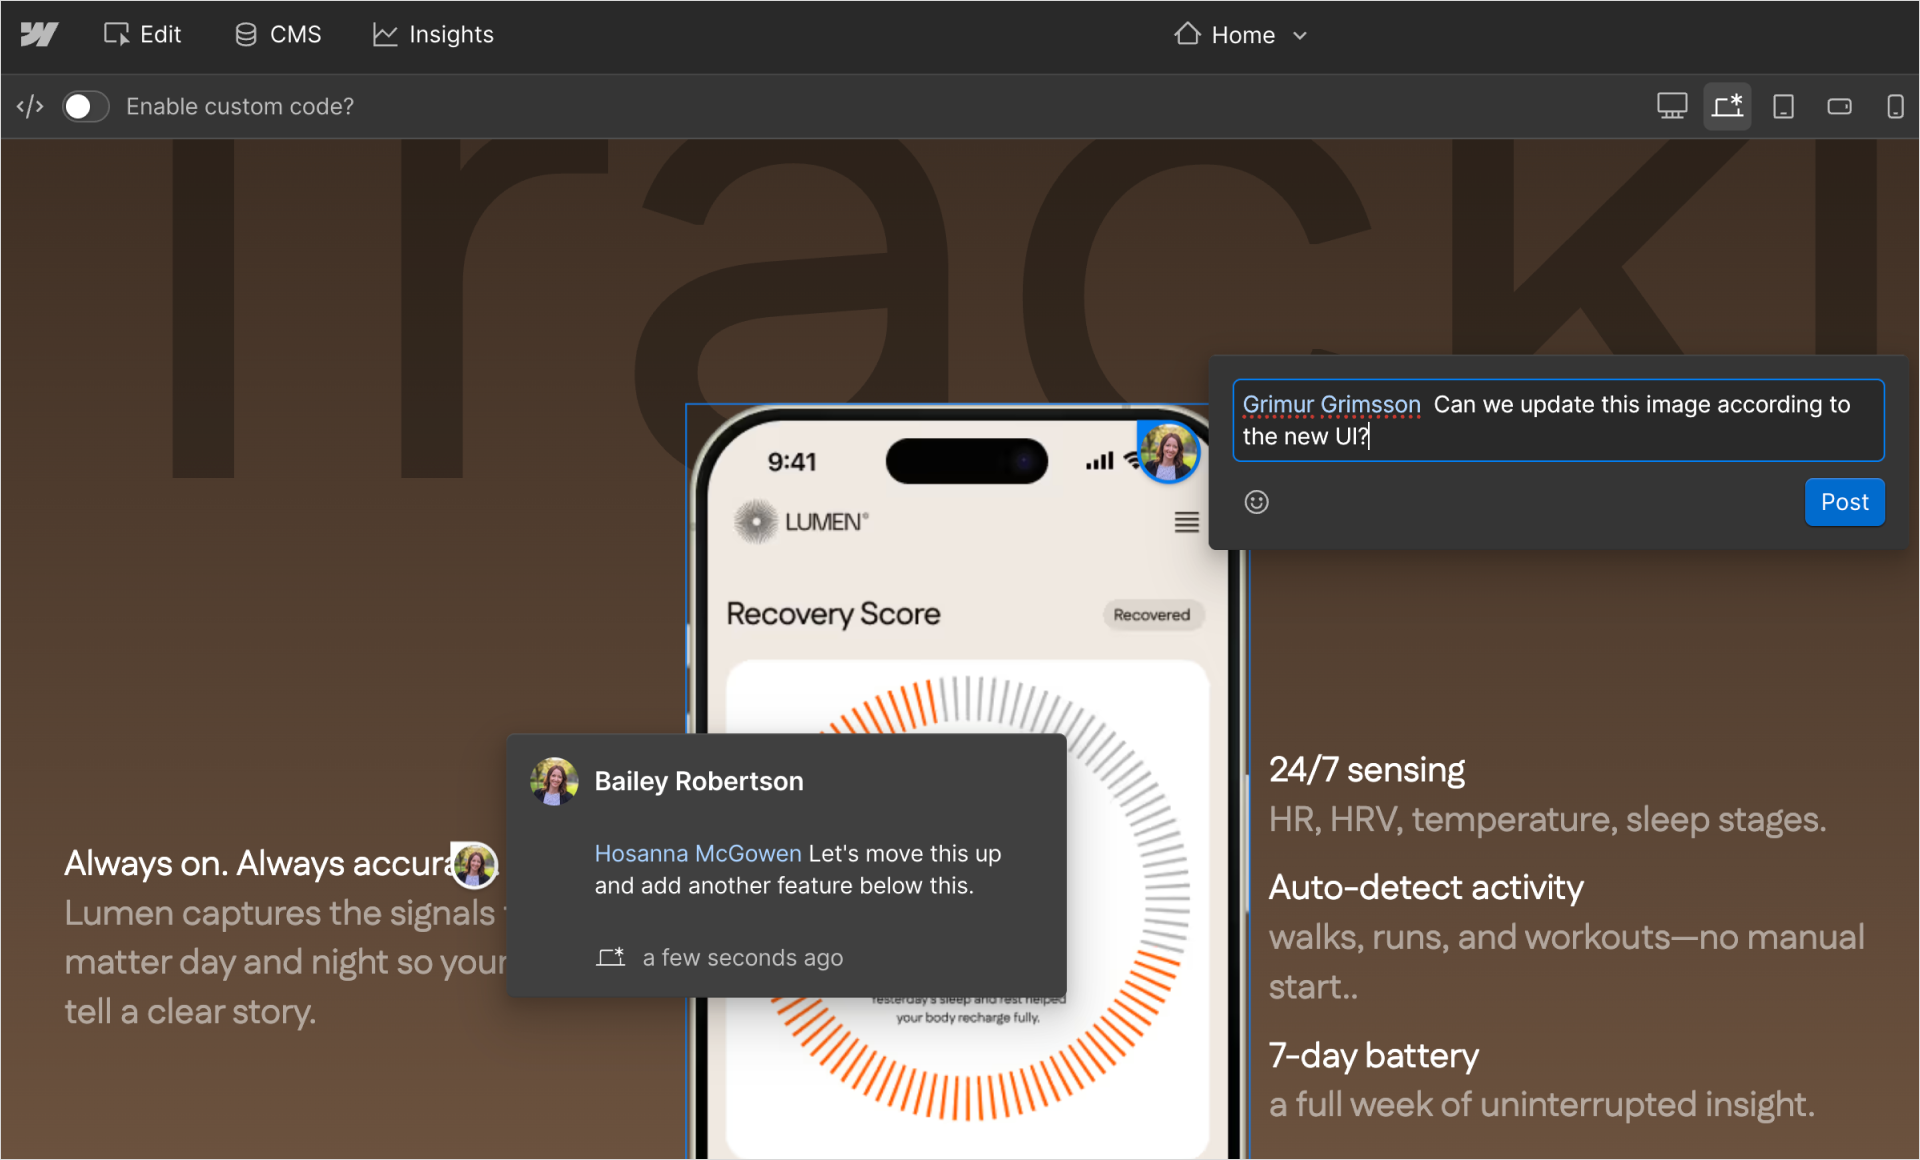Click the chevron beside Home
The image size is (1920, 1160).
(1300, 36)
